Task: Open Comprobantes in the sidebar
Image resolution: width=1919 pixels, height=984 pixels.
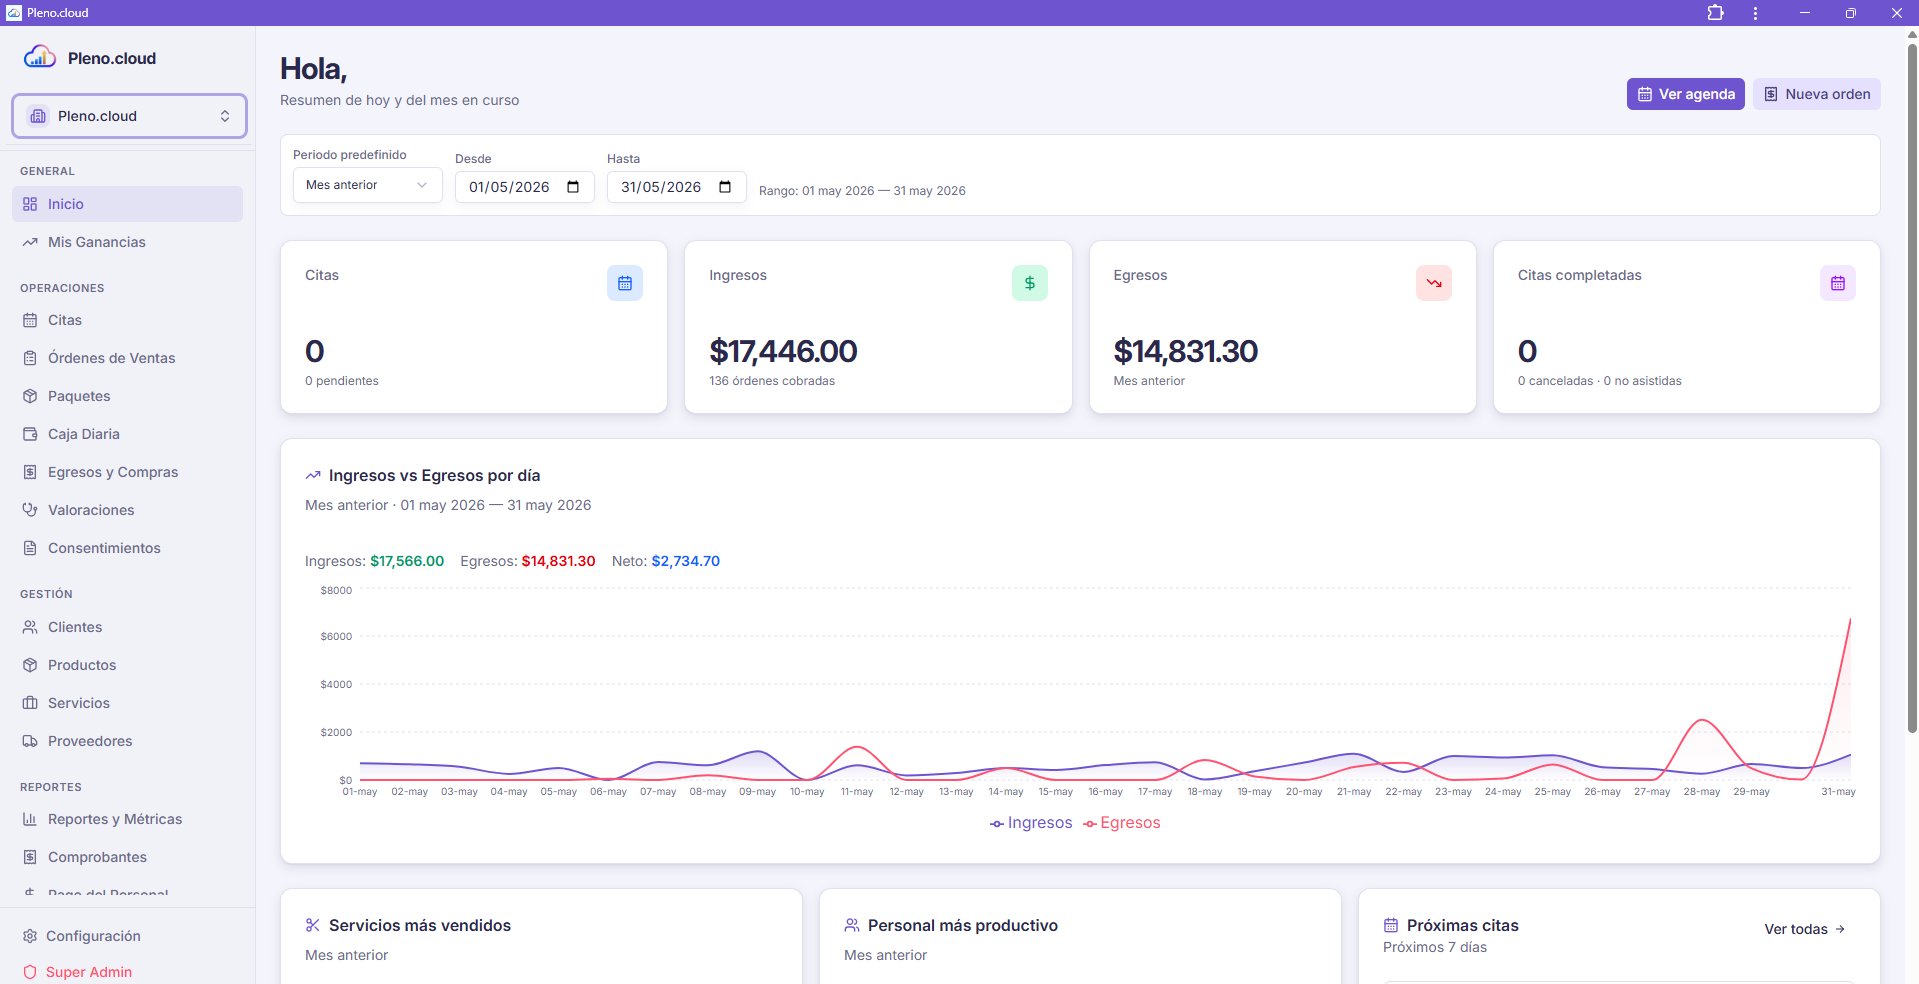Action: 127,857
